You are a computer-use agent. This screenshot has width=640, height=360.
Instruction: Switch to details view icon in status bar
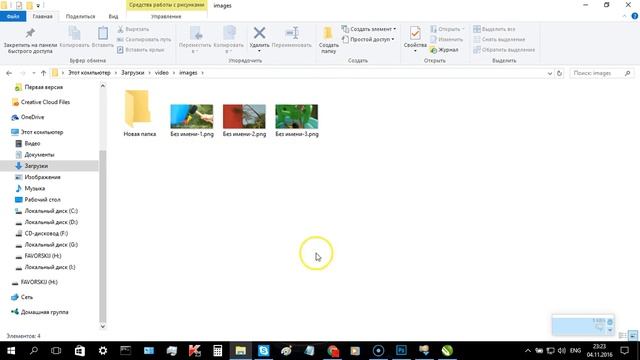[622, 336]
